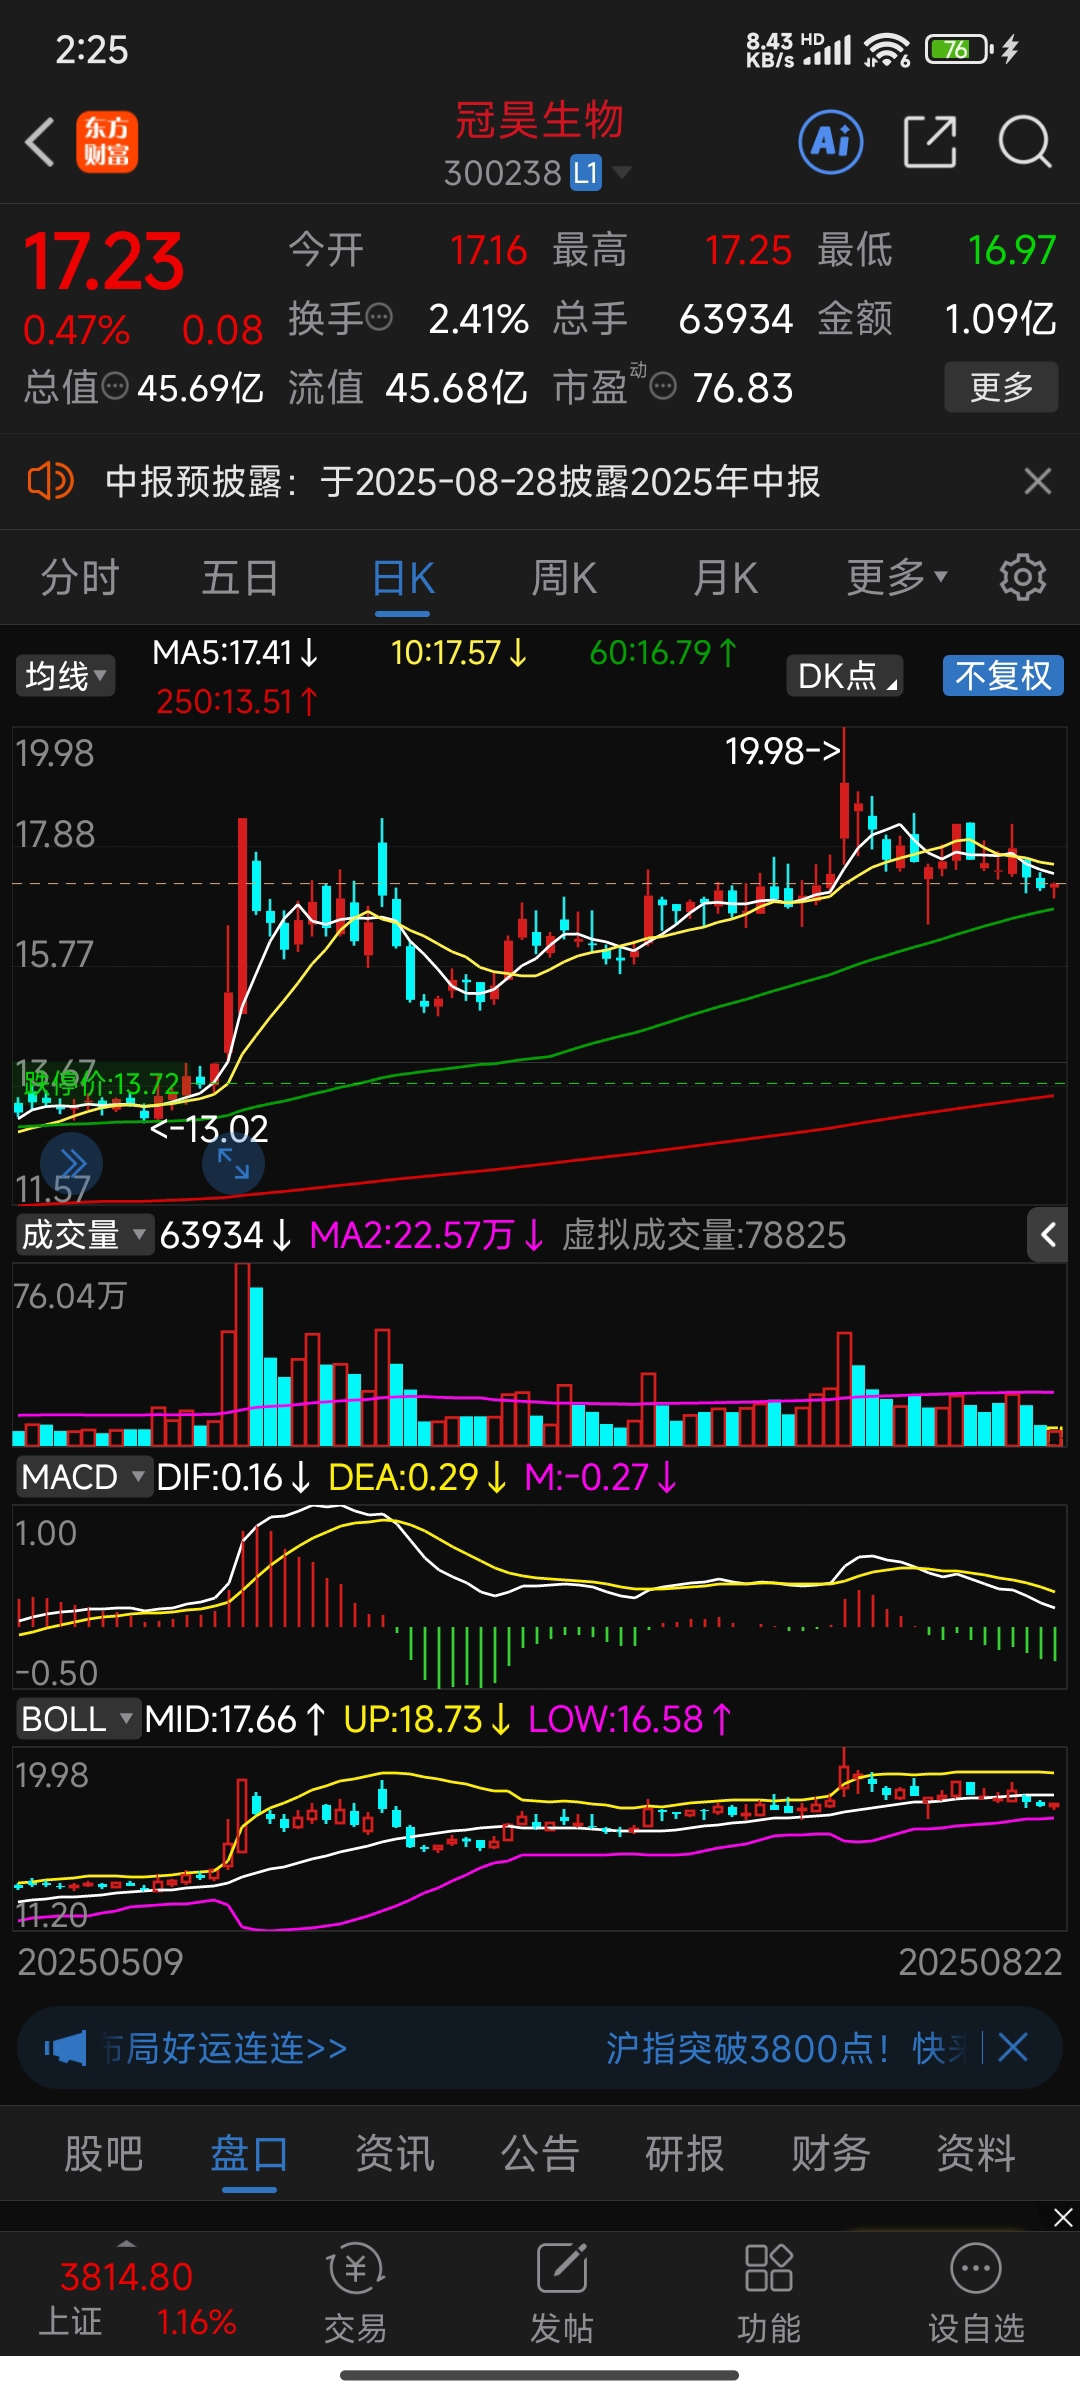Select the 盘口 tab

[x=249, y=2153]
